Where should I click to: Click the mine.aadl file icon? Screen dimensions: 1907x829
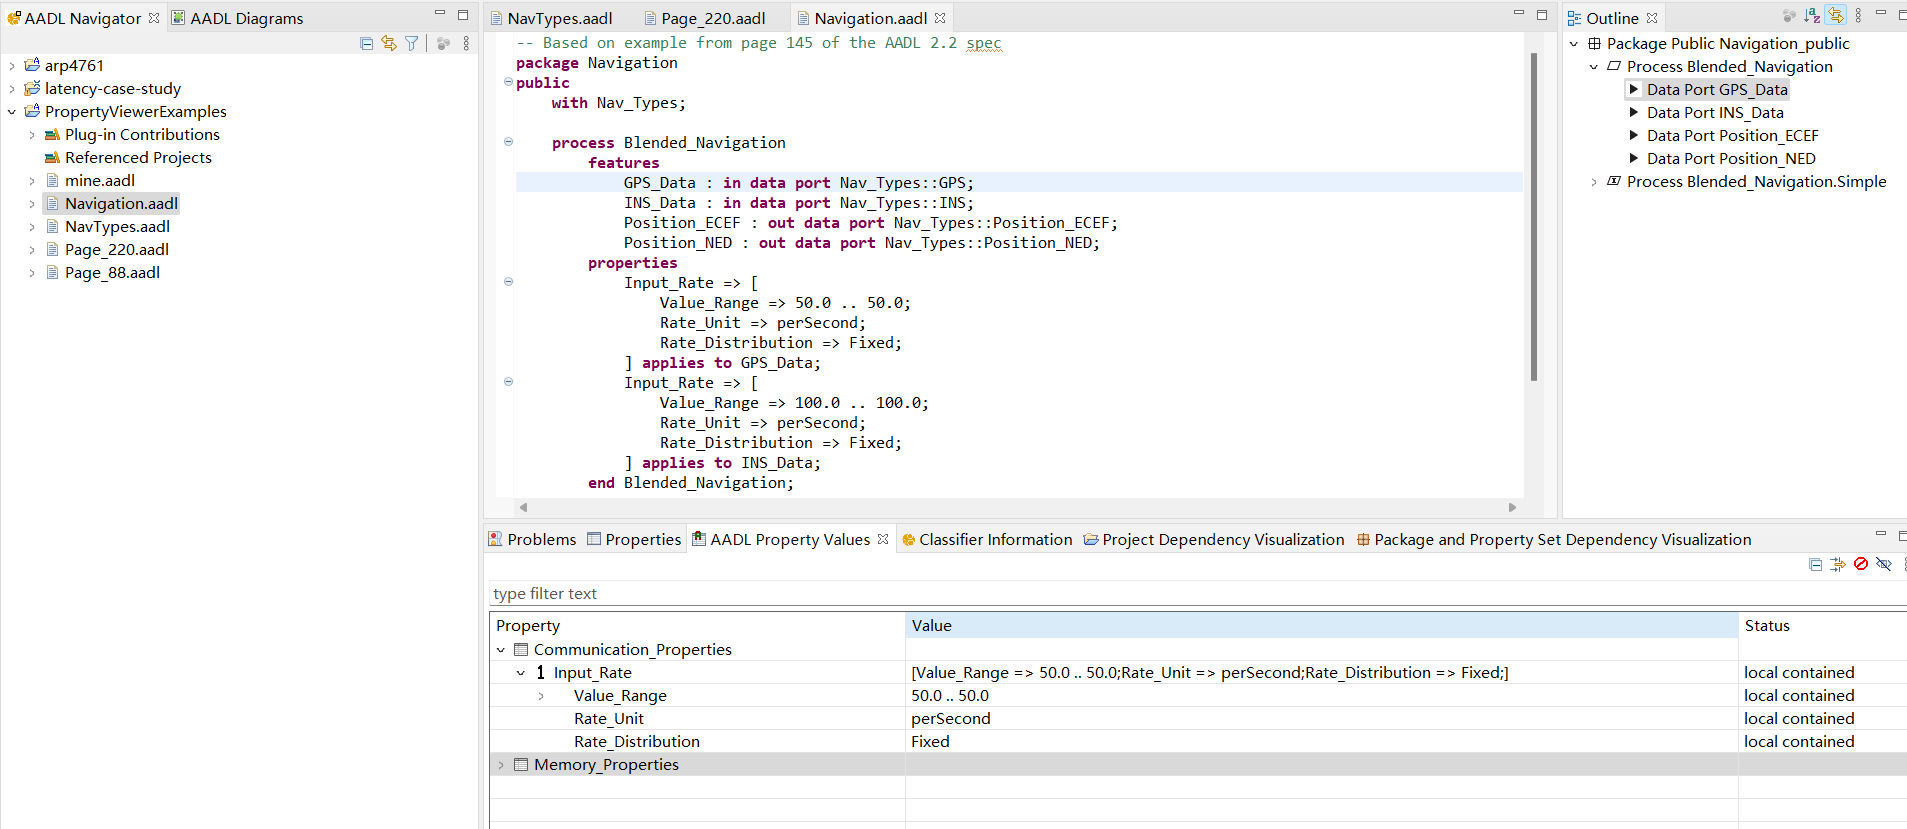[53, 180]
